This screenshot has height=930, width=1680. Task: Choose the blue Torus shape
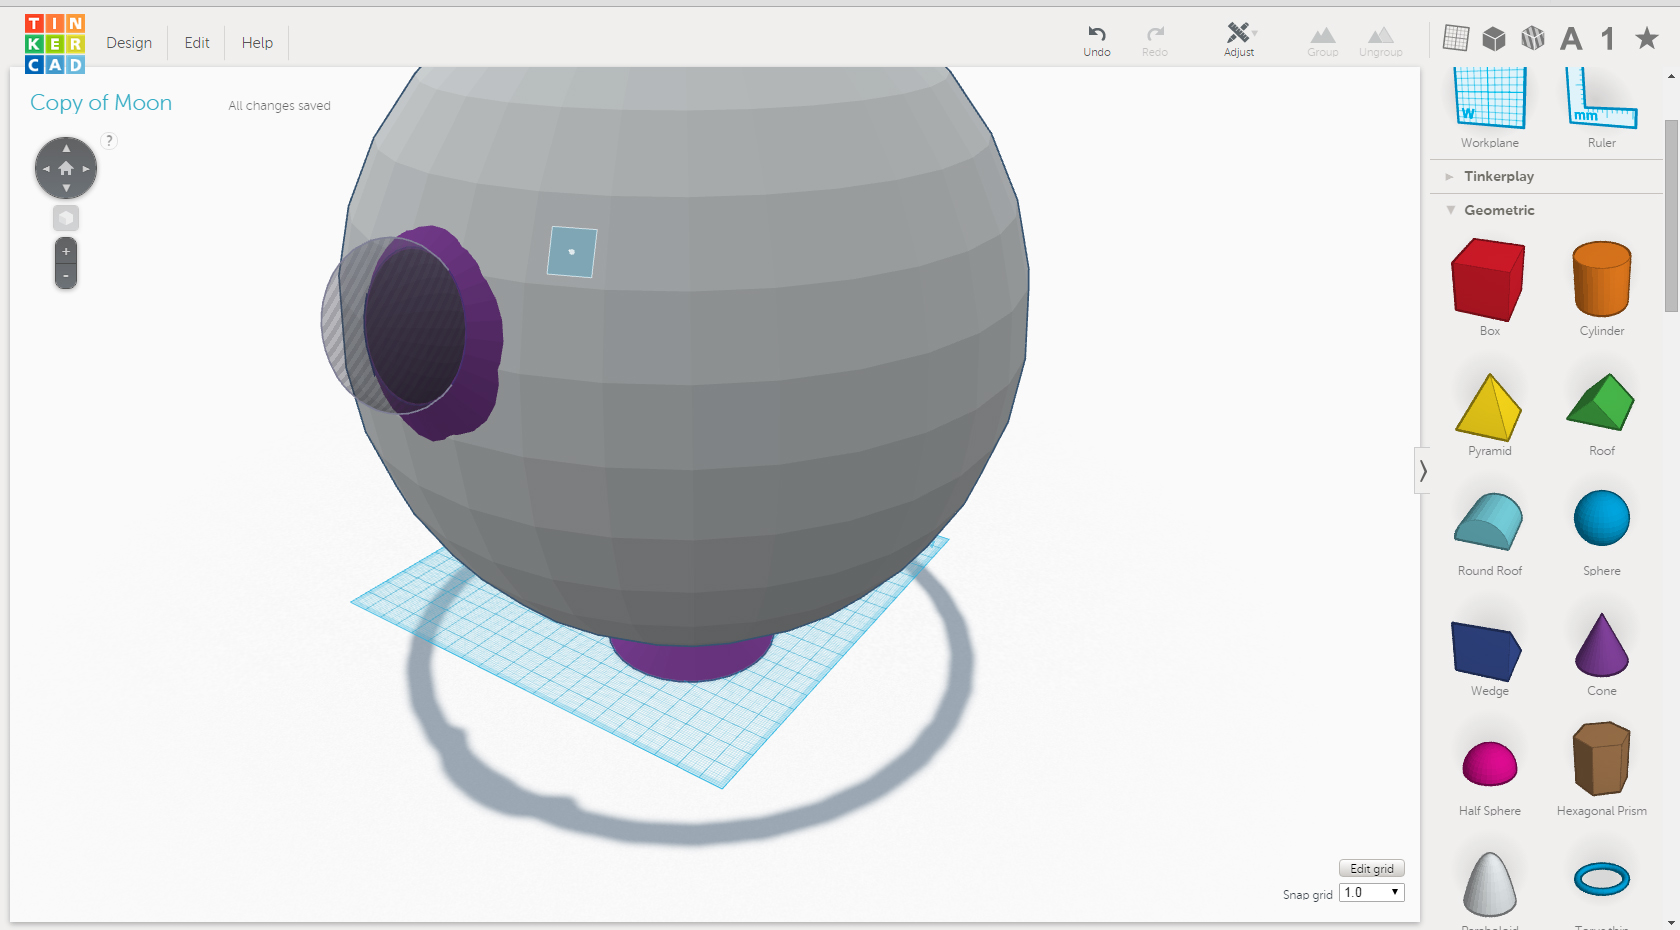pos(1602,879)
